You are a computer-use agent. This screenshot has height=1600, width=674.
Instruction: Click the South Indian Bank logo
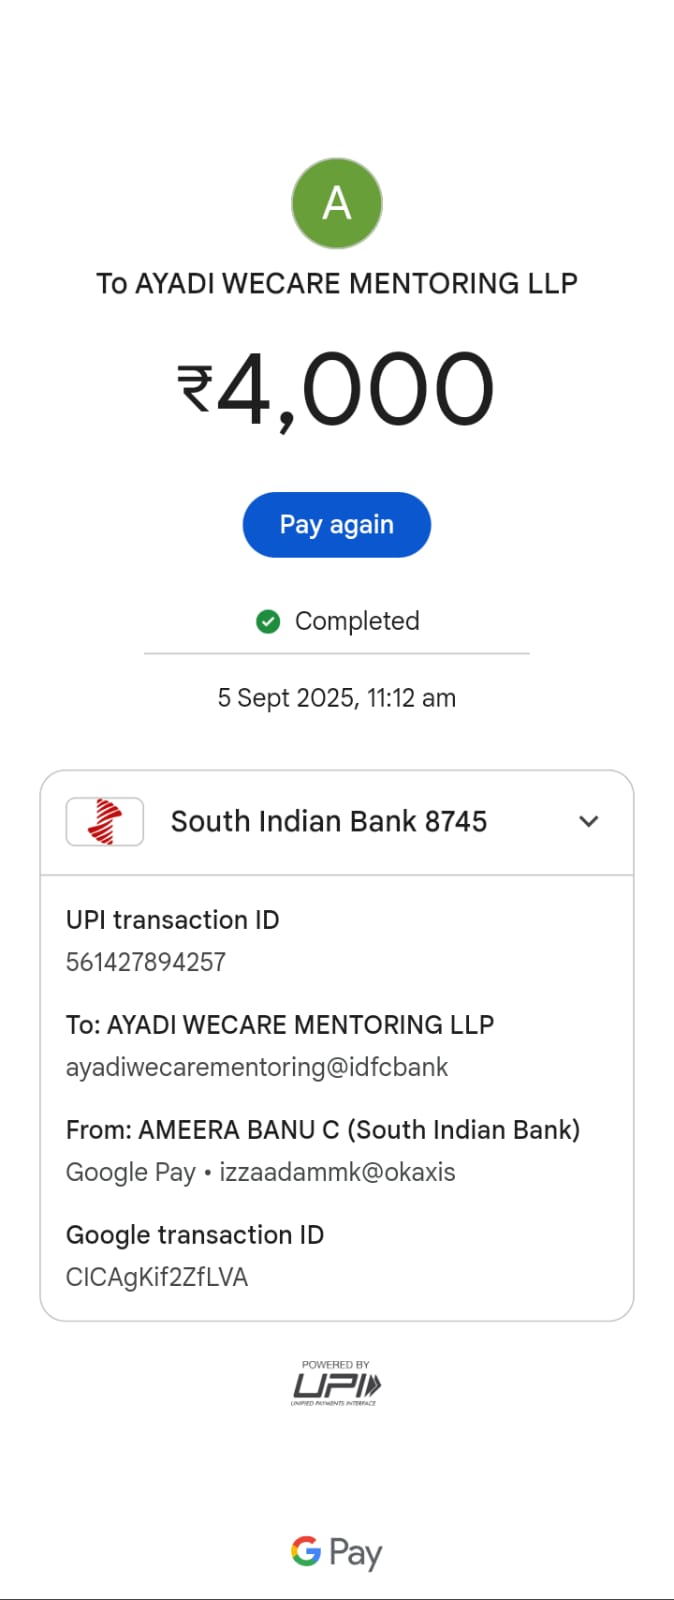click(x=105, y=822)
